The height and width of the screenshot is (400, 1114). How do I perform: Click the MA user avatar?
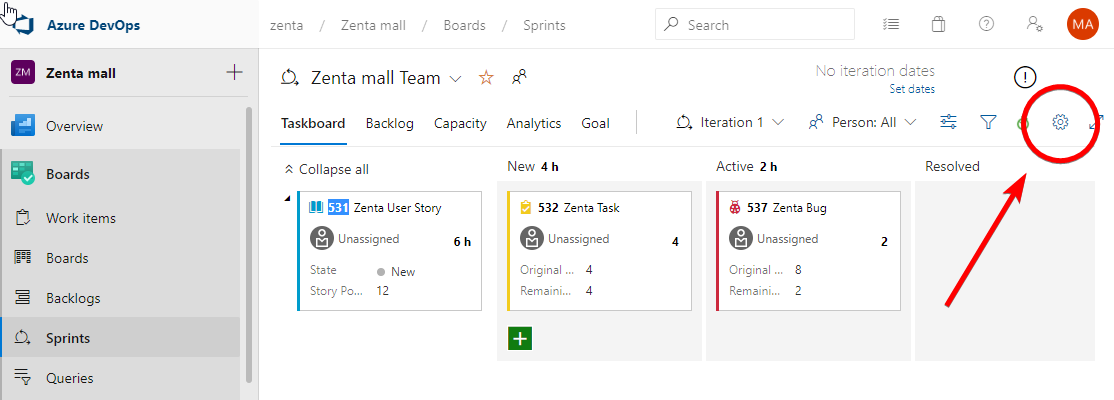(1082, 24)
